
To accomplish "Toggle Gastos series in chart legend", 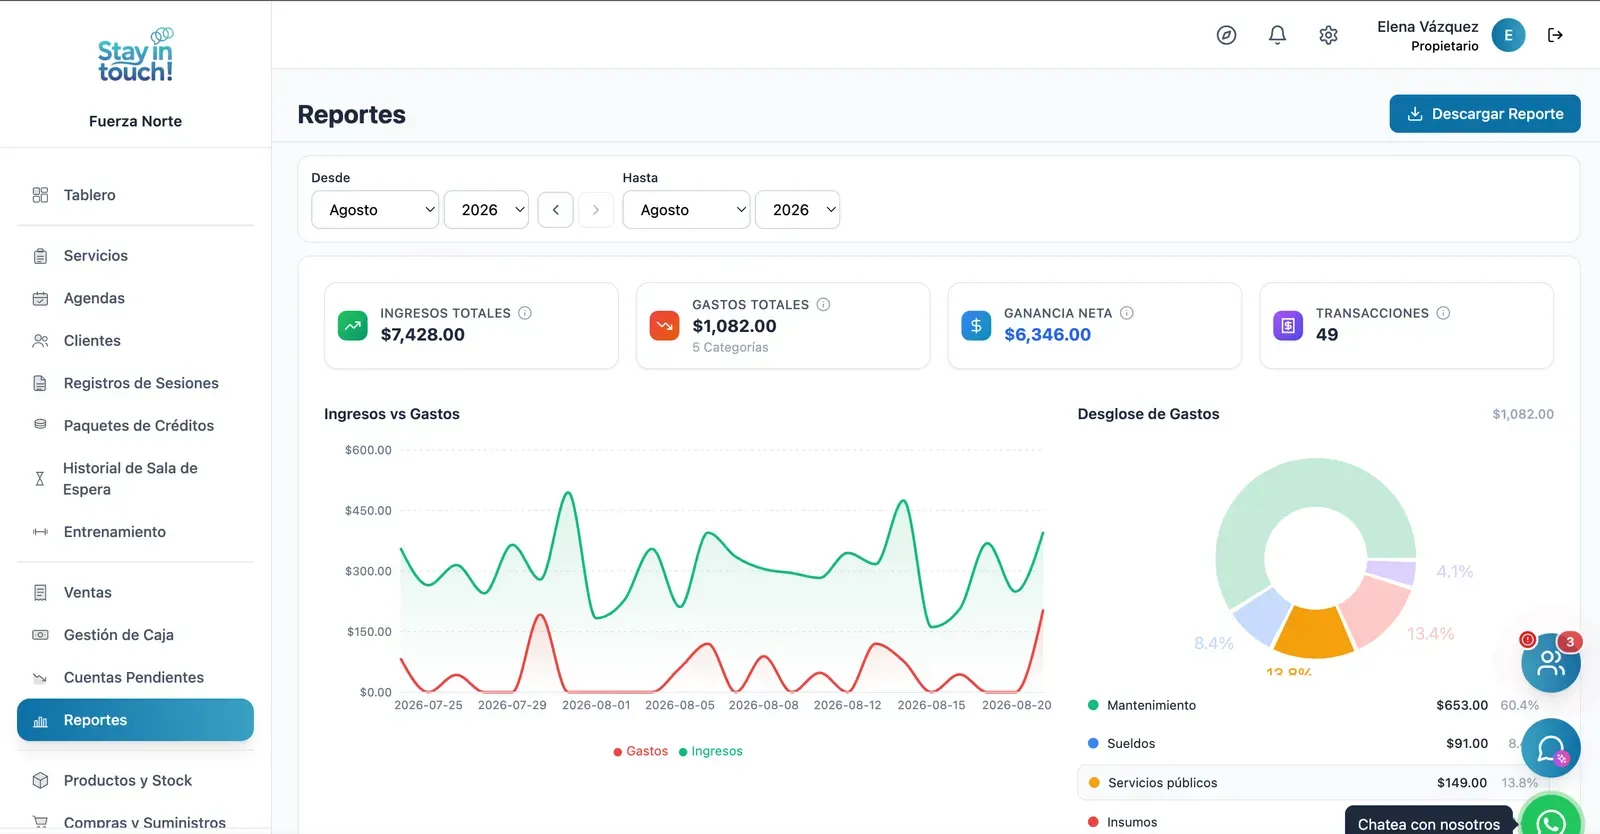I will point(640,751).
